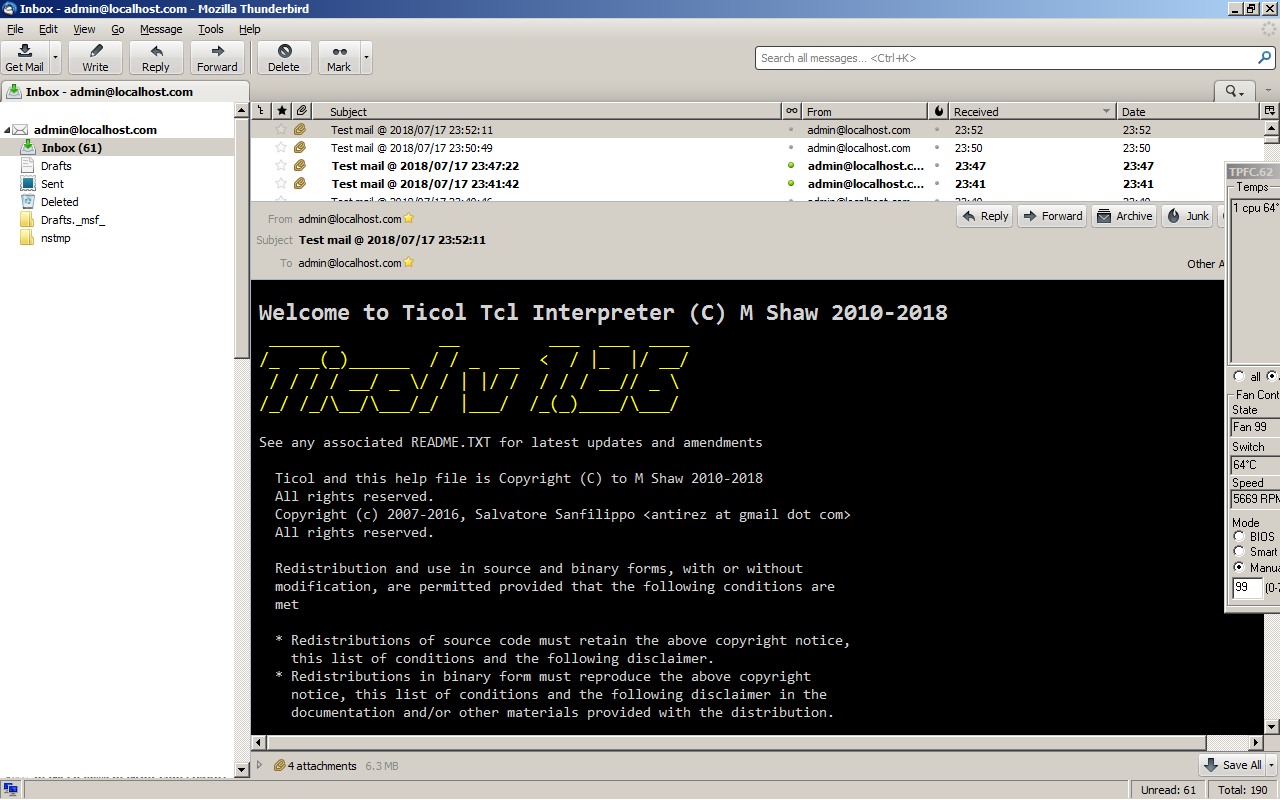The image size is (1280, 800).
Task: Select the Drafts folder
Action: point(56,166)
